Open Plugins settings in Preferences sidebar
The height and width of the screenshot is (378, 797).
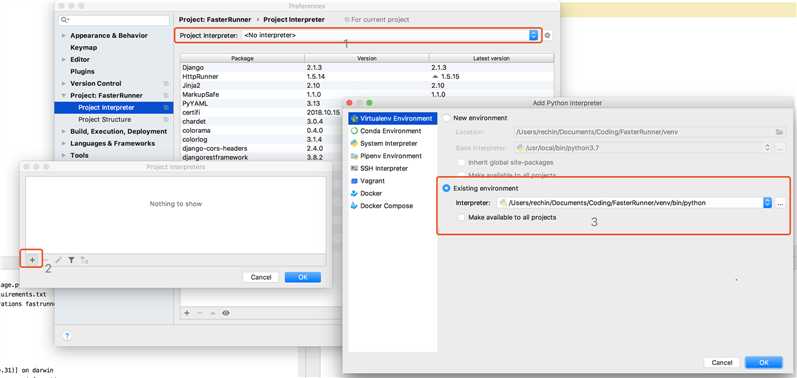click(x=82, y=72)
